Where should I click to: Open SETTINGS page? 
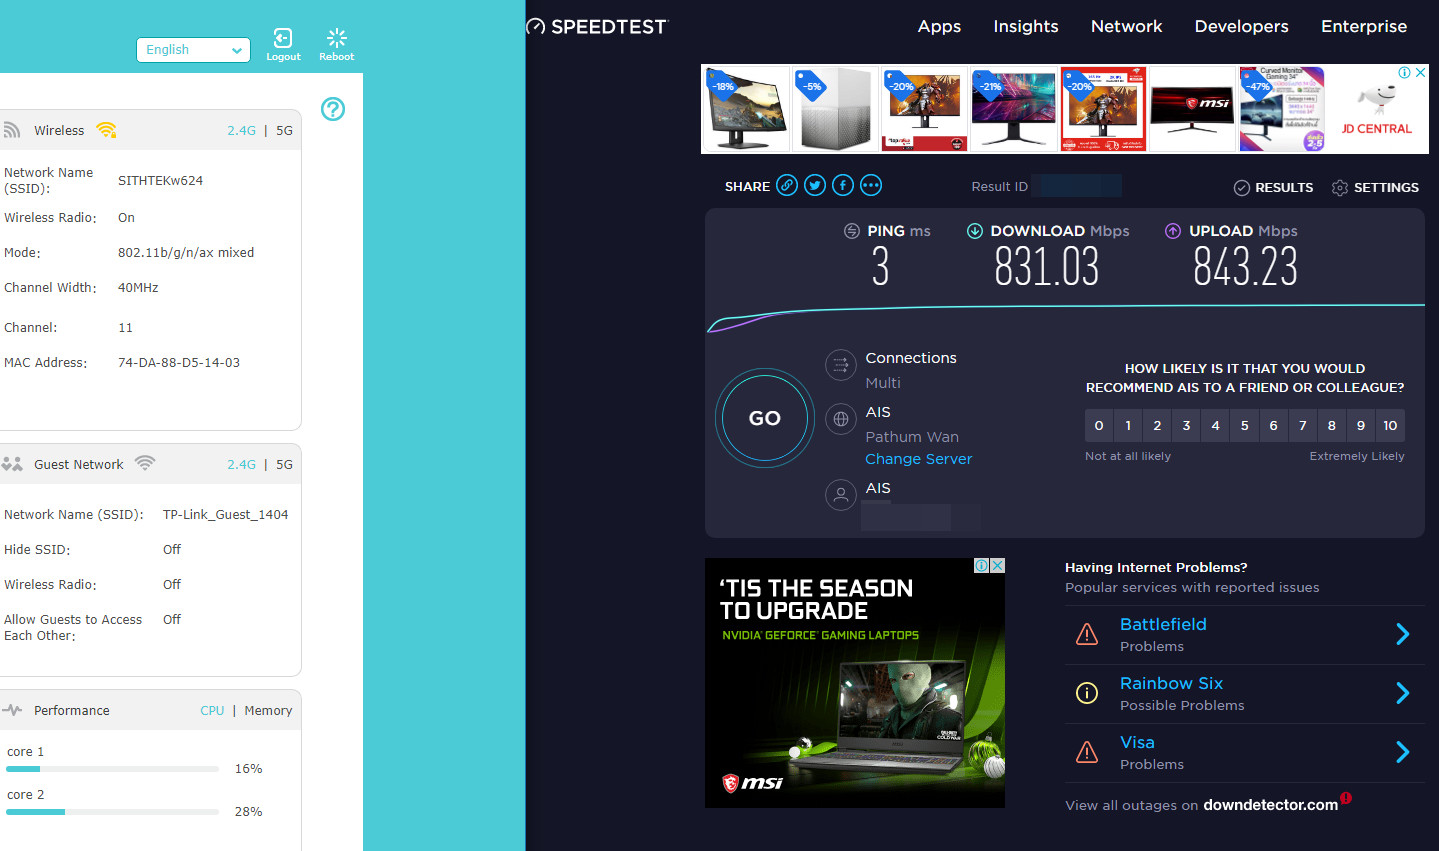1386,188
